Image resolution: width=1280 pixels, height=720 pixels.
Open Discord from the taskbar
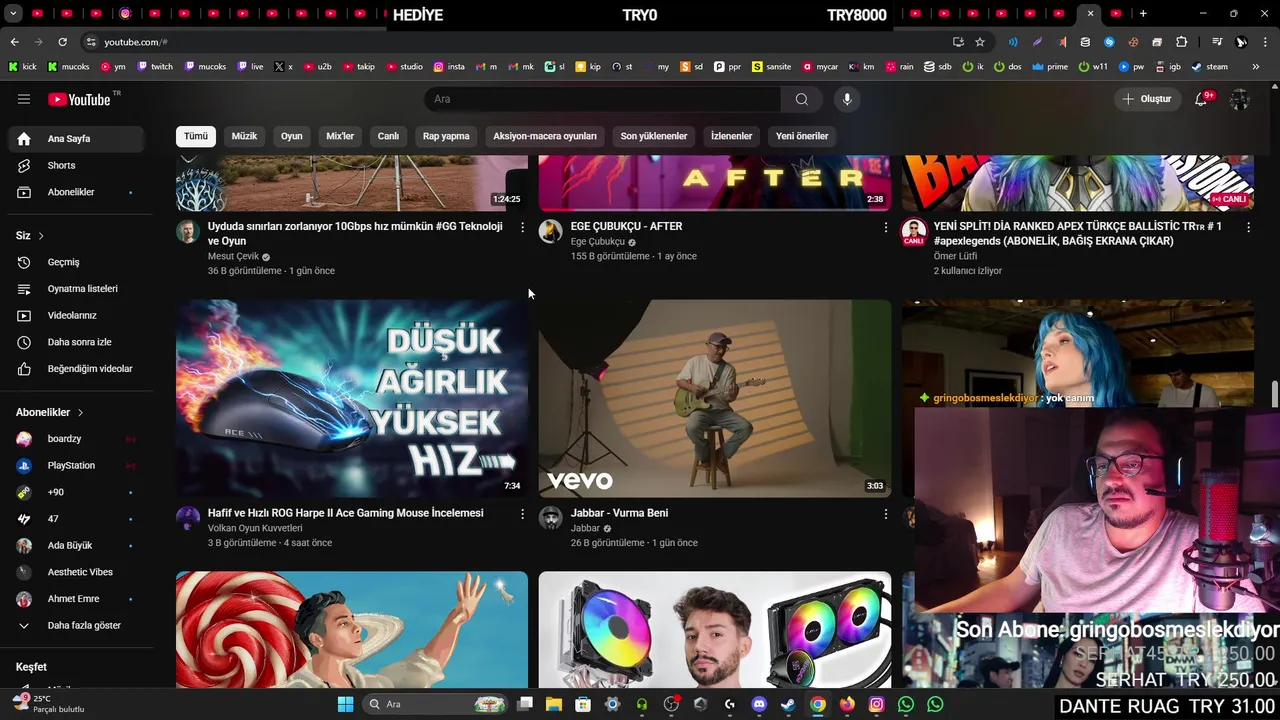pyautogui.click(x=759, y=704)
